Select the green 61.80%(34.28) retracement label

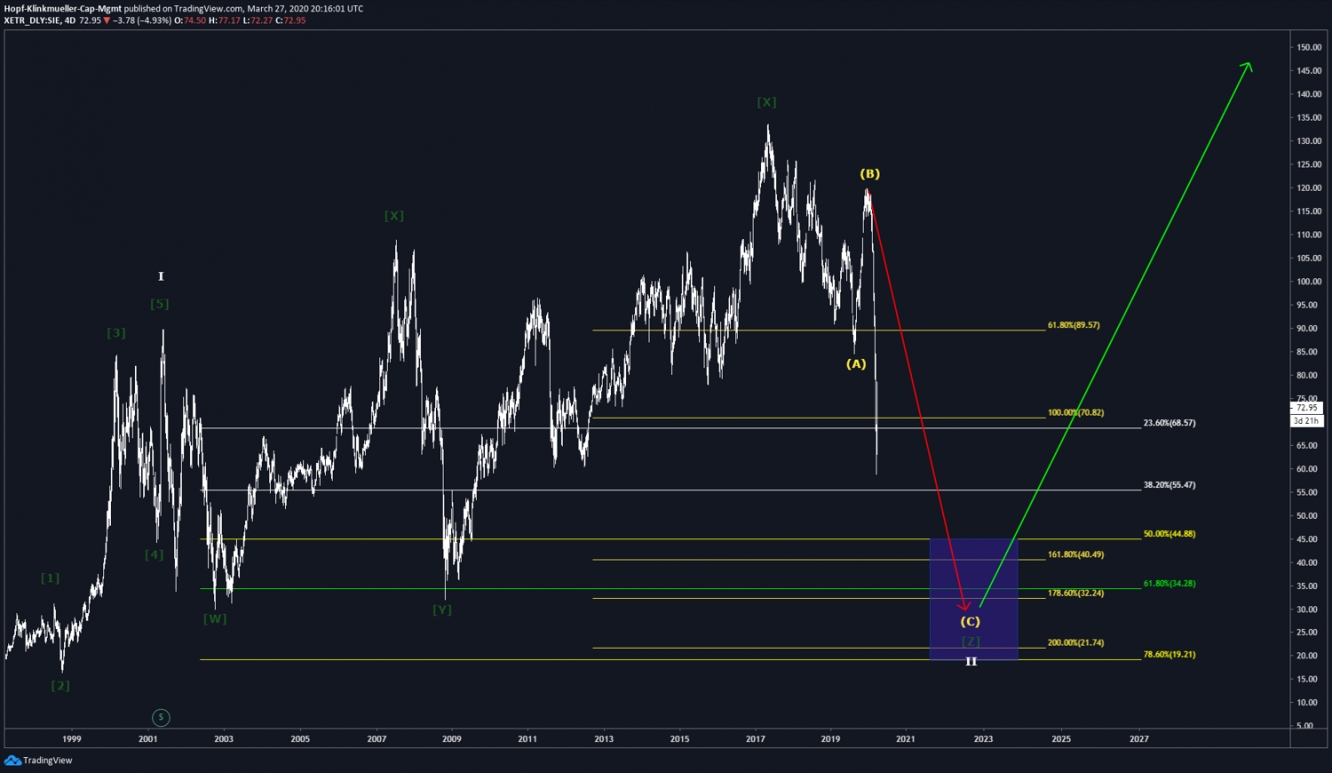[x=1169, y=583]
